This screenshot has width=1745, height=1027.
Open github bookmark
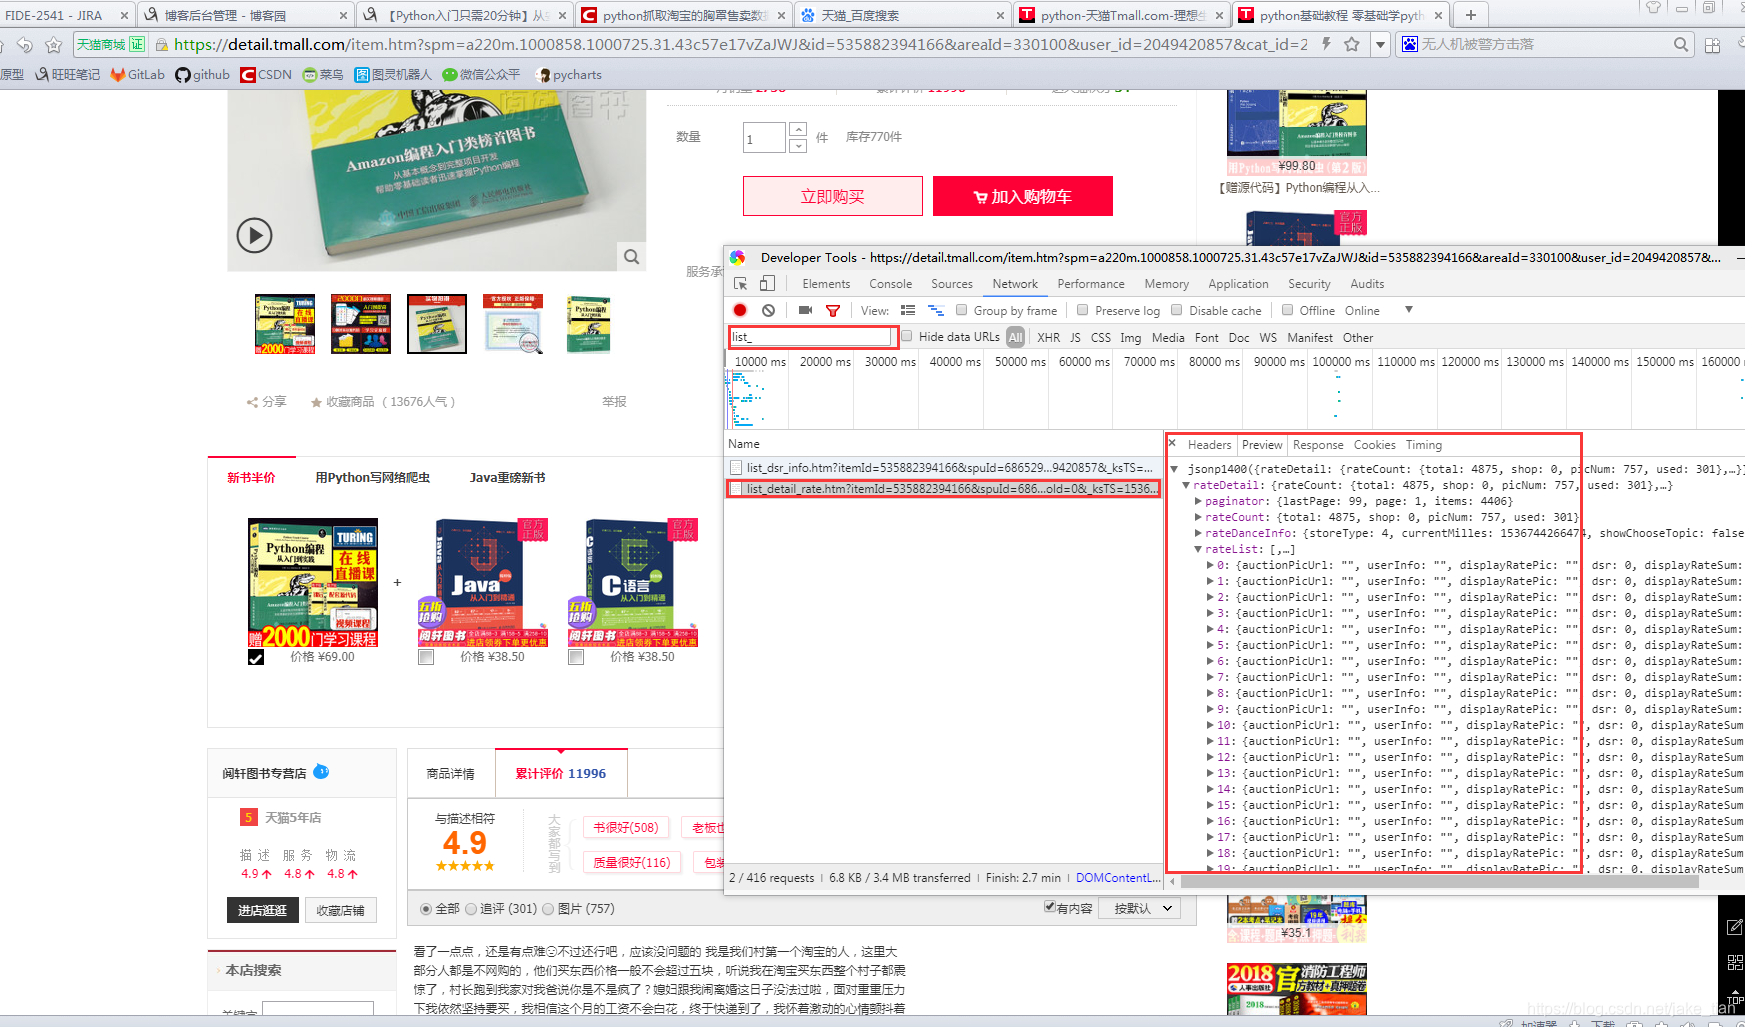[203, 74]
